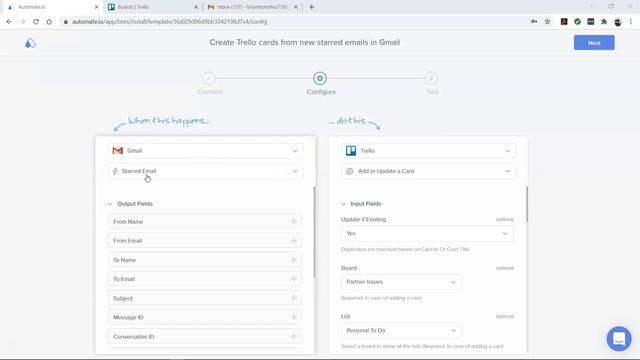Switch to the Boards | Trello tab

(152, 7)
